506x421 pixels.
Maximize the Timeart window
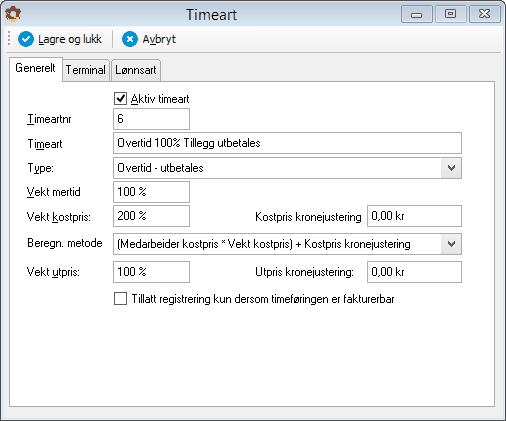[450, 14]
